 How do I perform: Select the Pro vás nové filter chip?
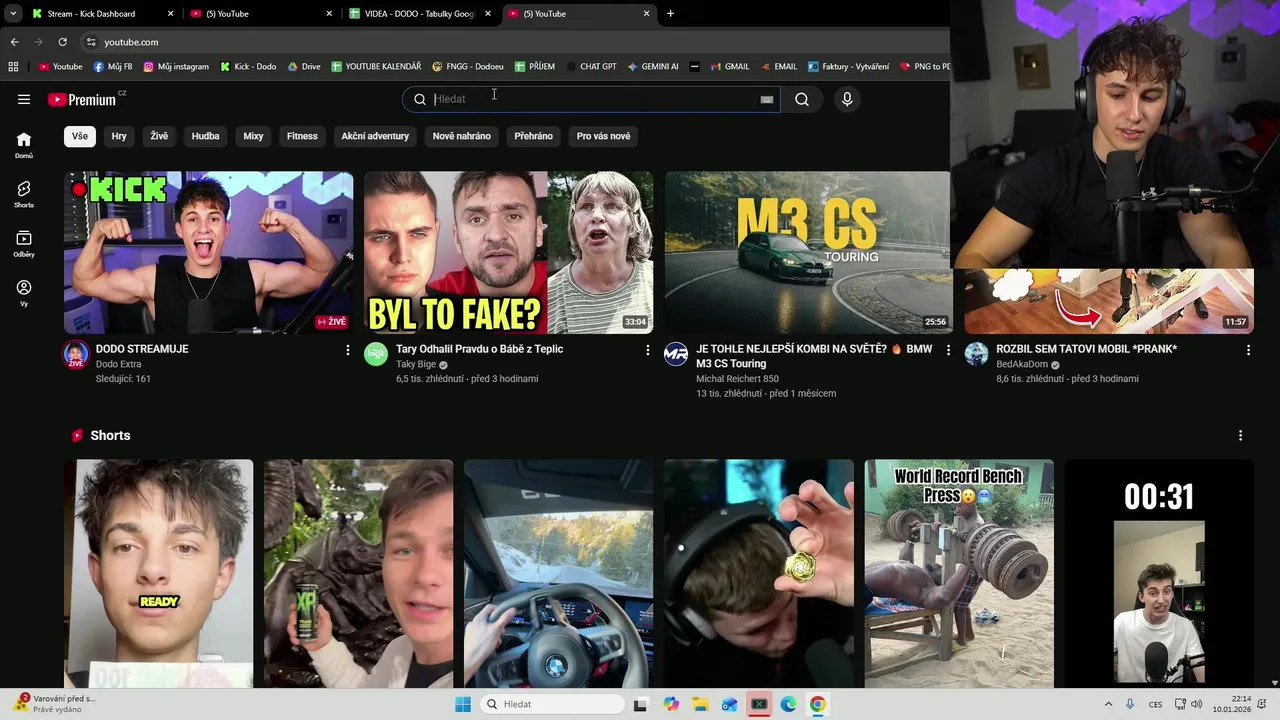coord(603,136)
